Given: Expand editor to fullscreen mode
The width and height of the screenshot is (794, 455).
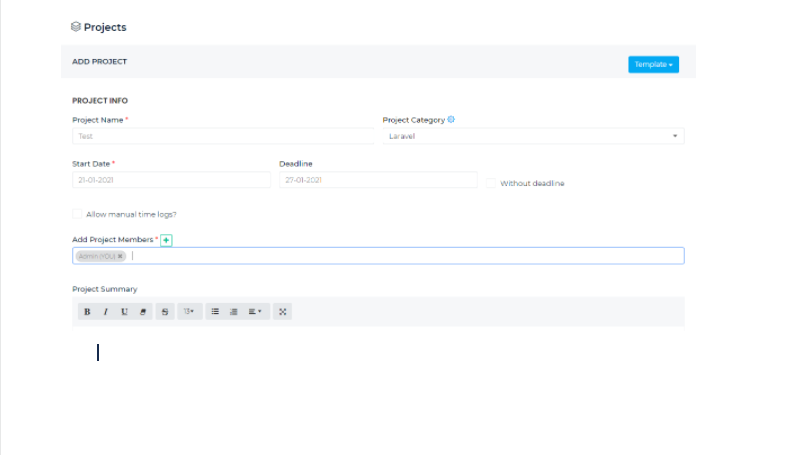Looking at the screenshot, I should 283,312.
